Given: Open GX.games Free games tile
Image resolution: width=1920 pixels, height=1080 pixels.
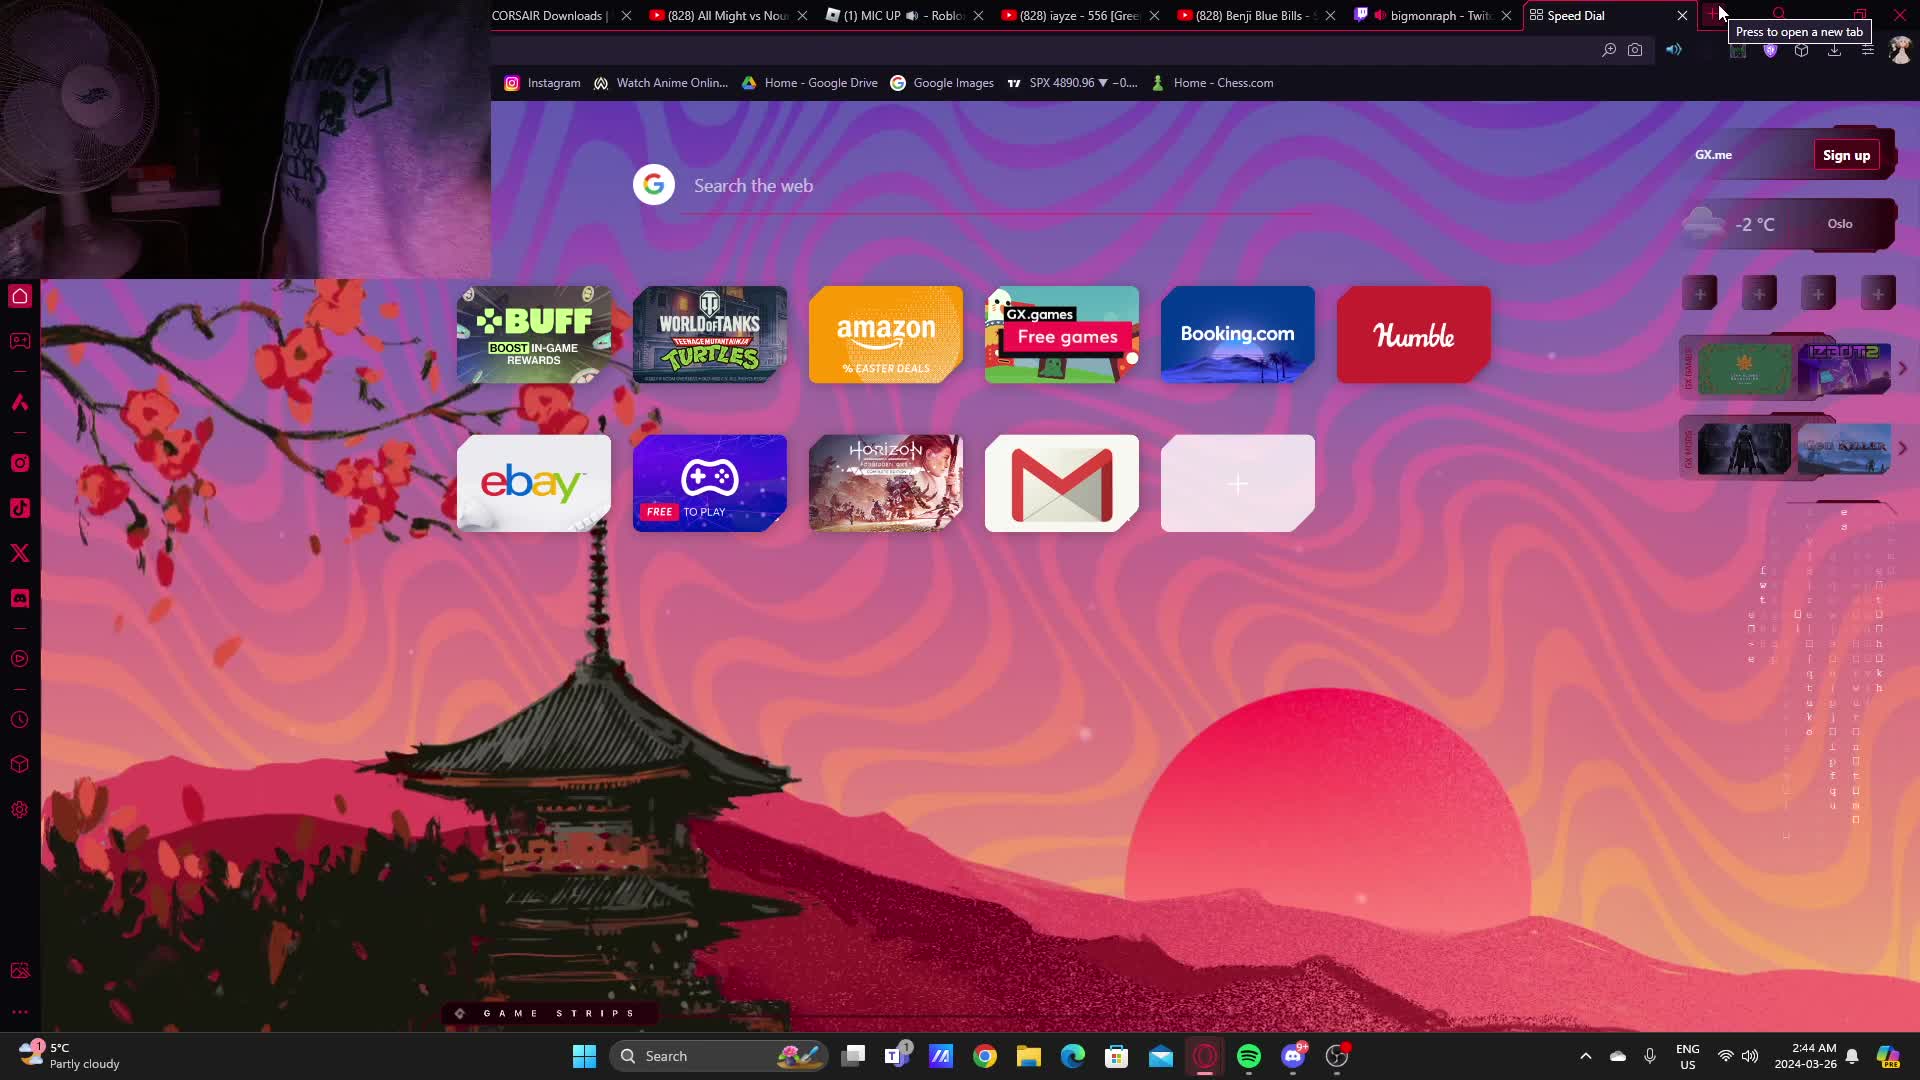Looking at the screenshot, I should pos(1062,334).
